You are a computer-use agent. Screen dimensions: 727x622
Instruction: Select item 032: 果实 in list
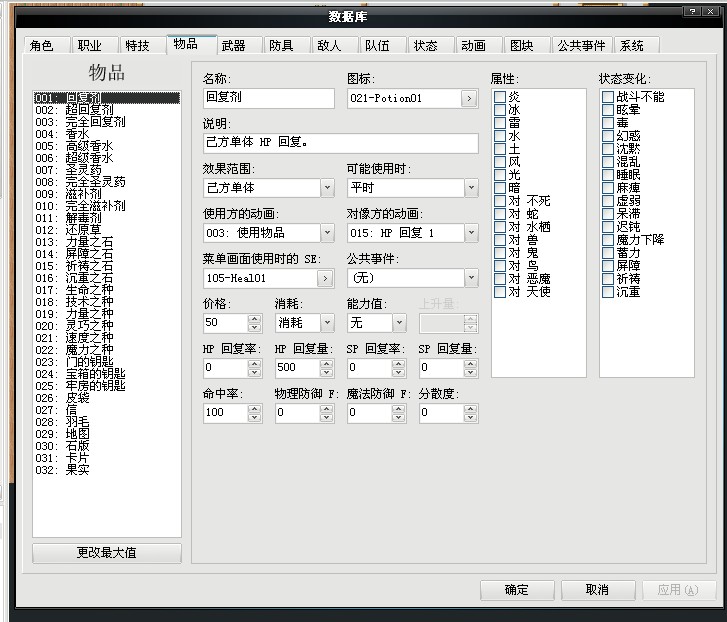point(106,470)
